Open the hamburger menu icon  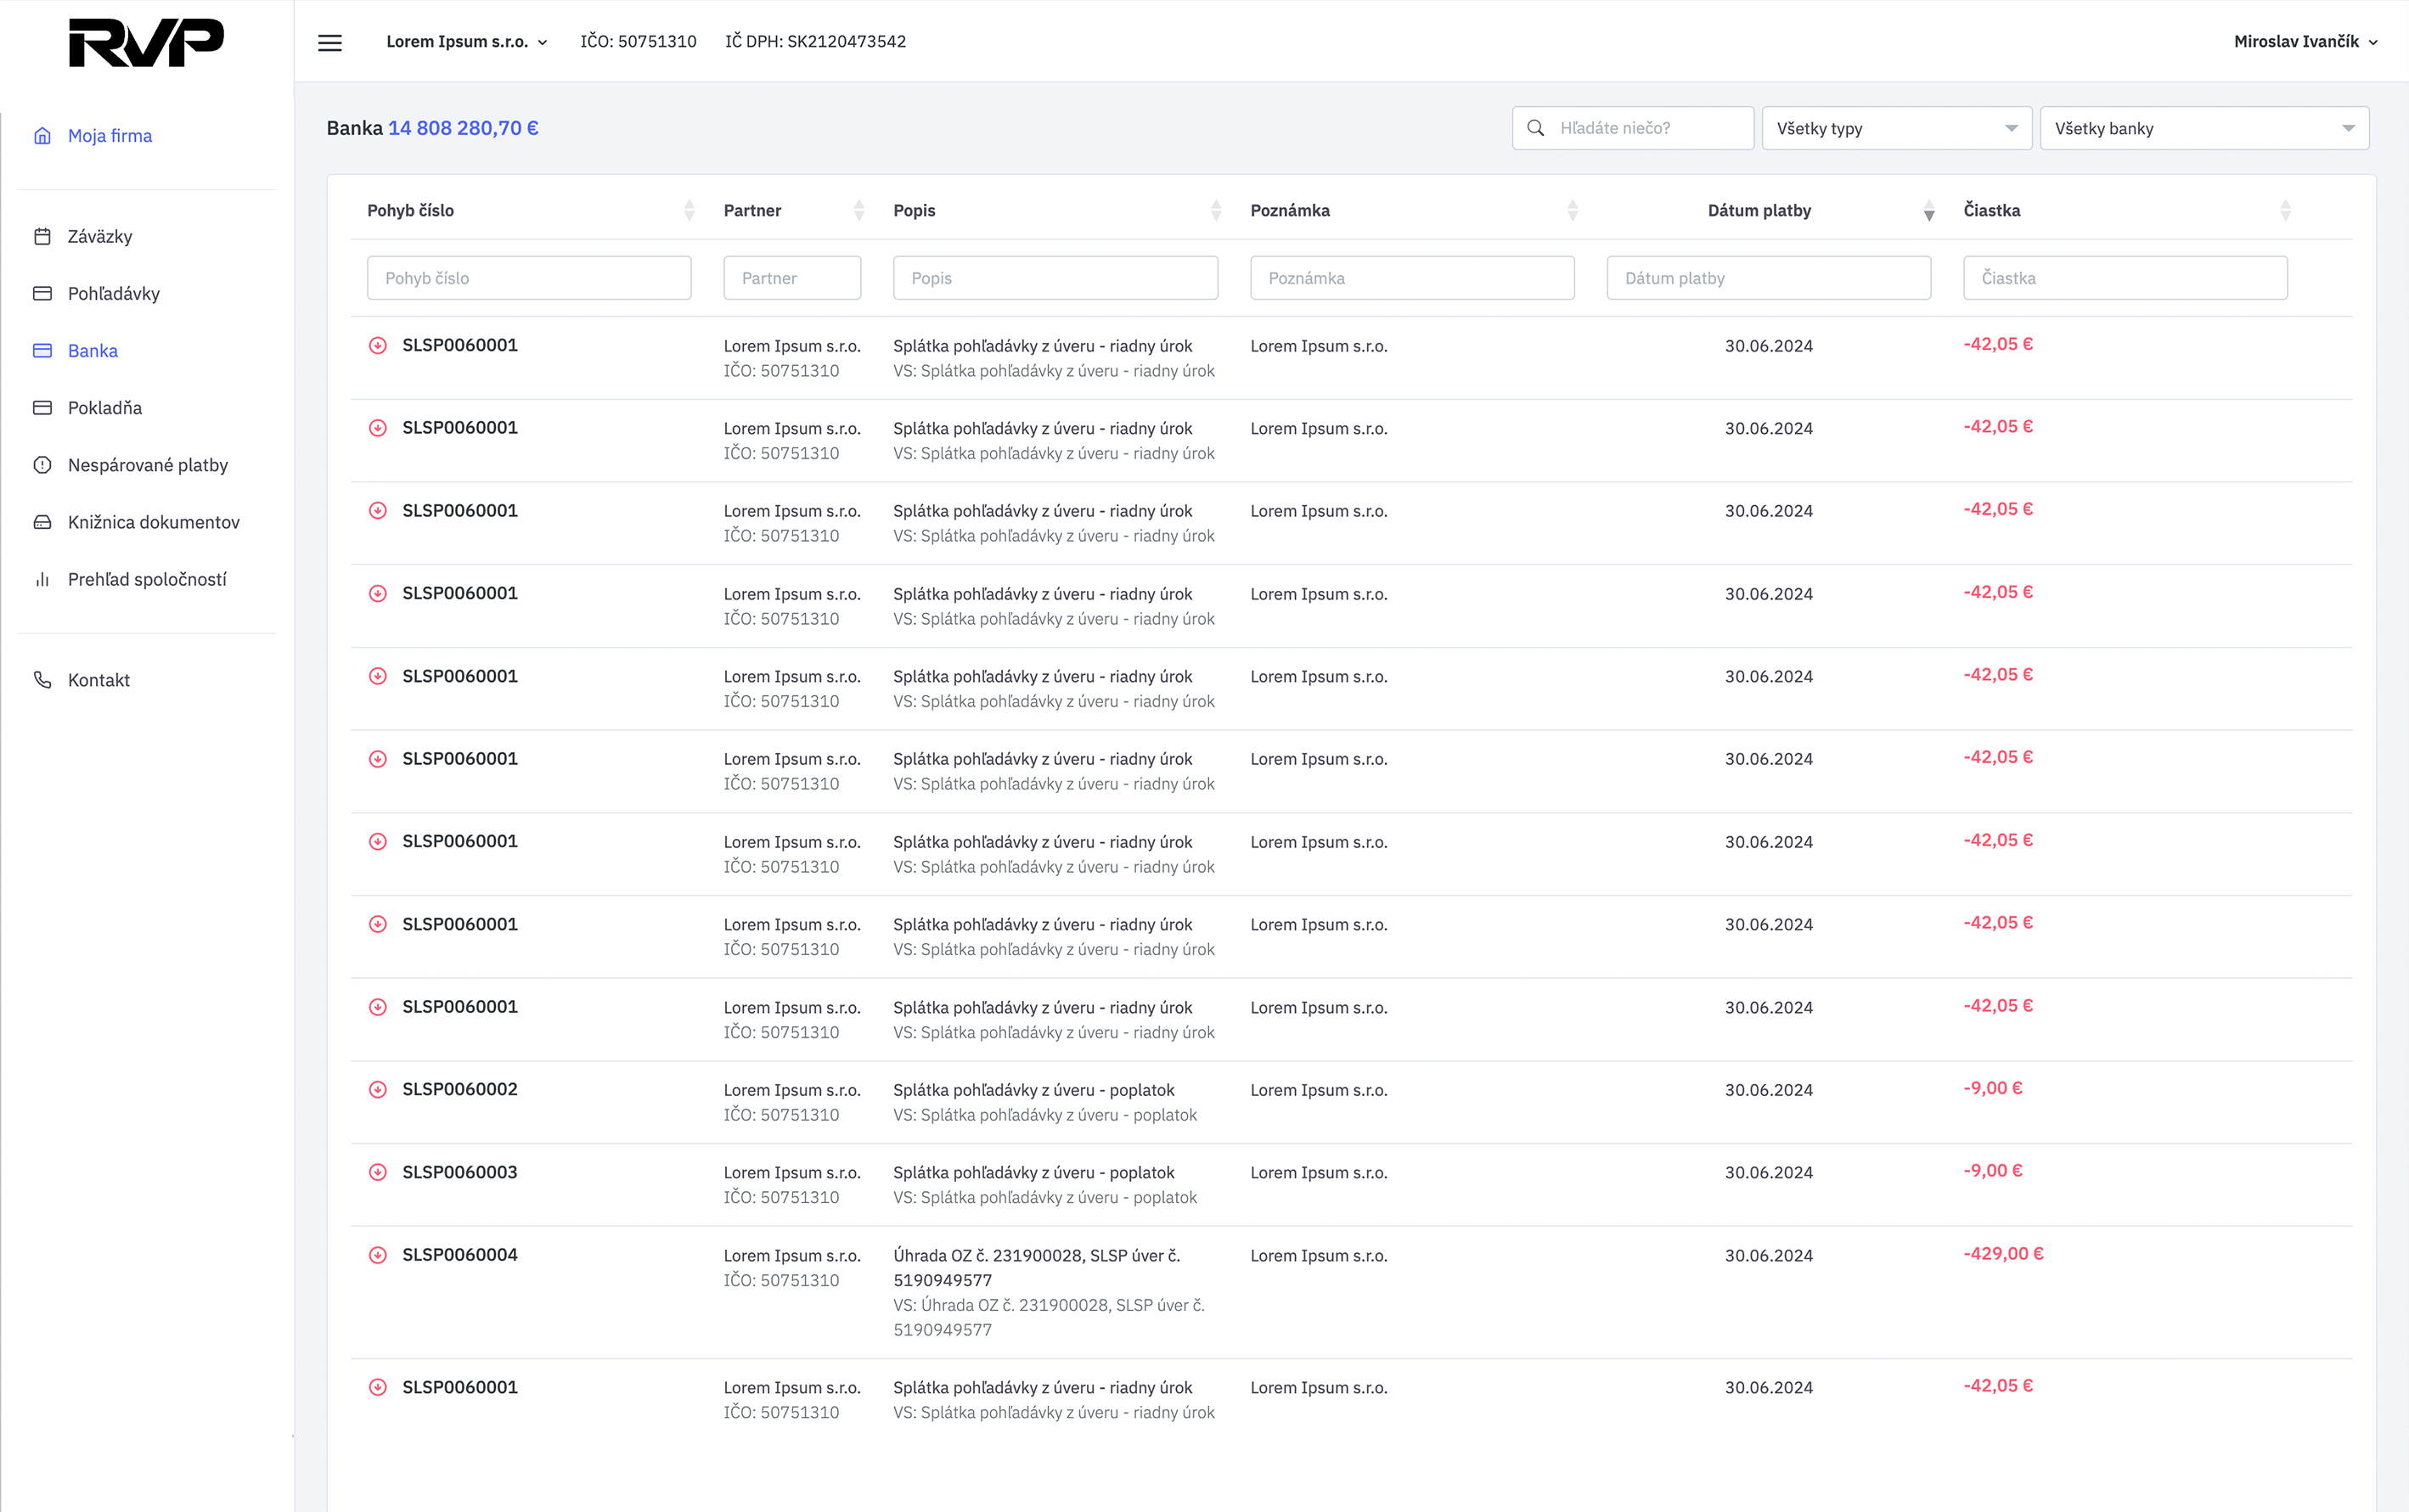(x=330, y=42)
